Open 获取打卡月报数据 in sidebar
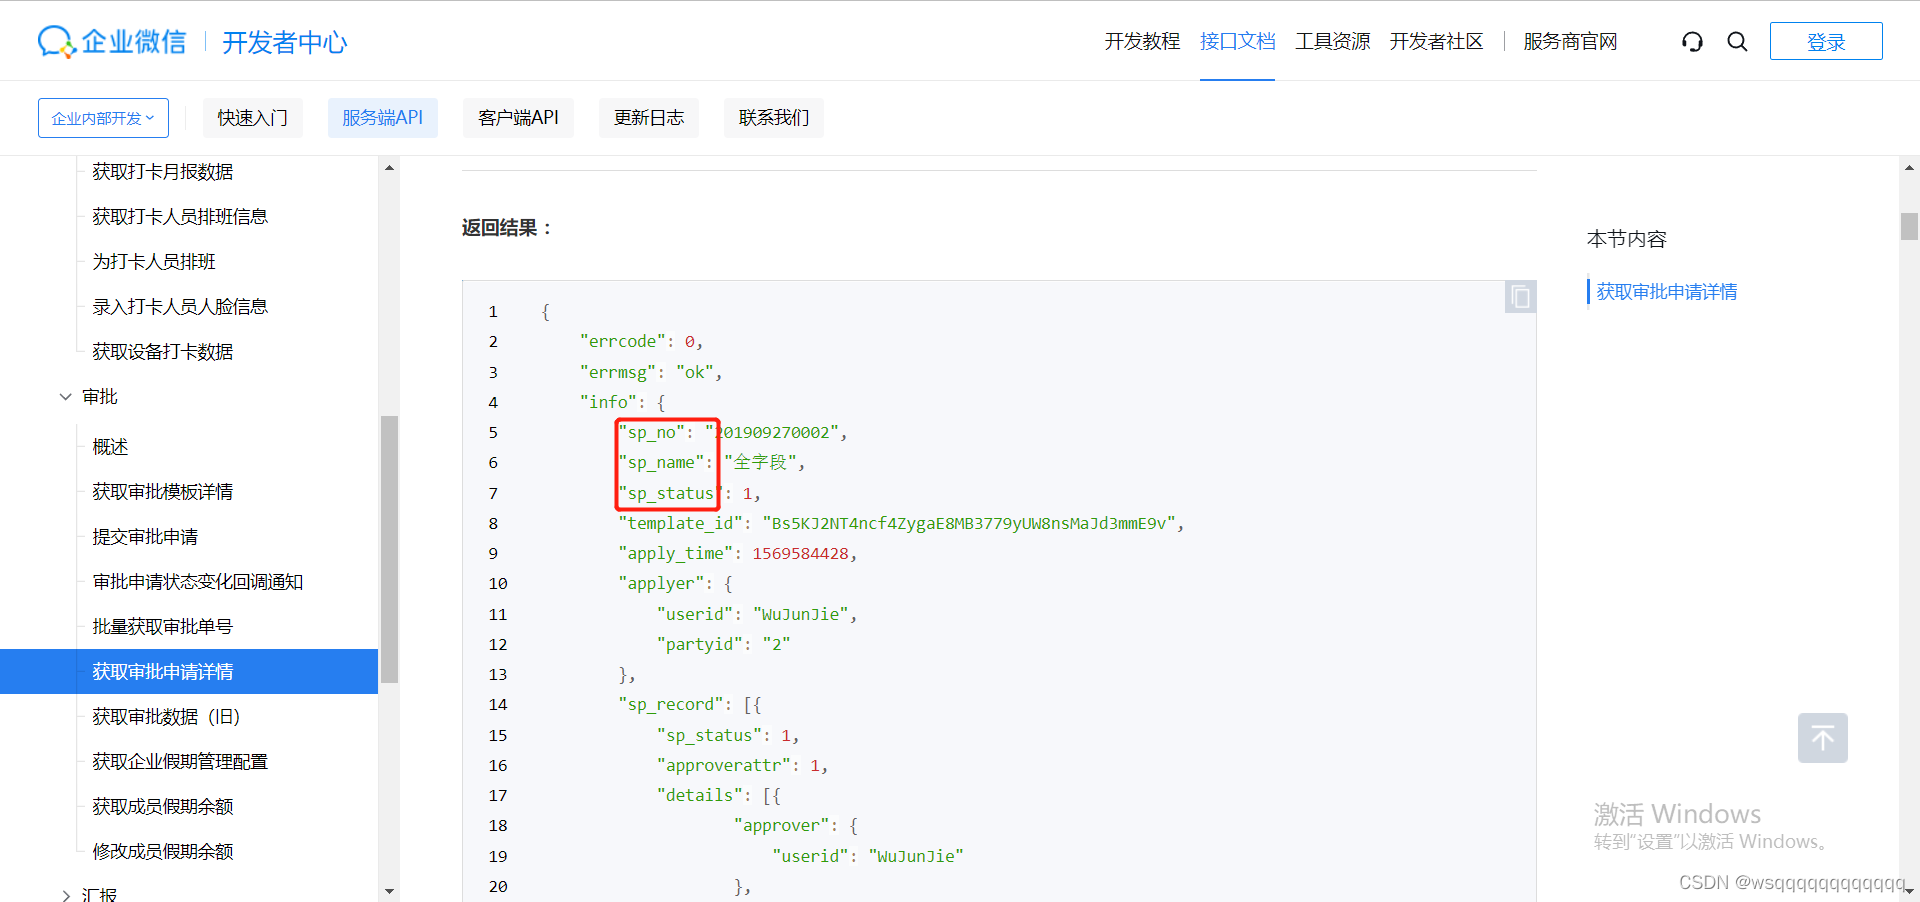This screenshot has width=1920, height=902. click(x=163, y=172)
